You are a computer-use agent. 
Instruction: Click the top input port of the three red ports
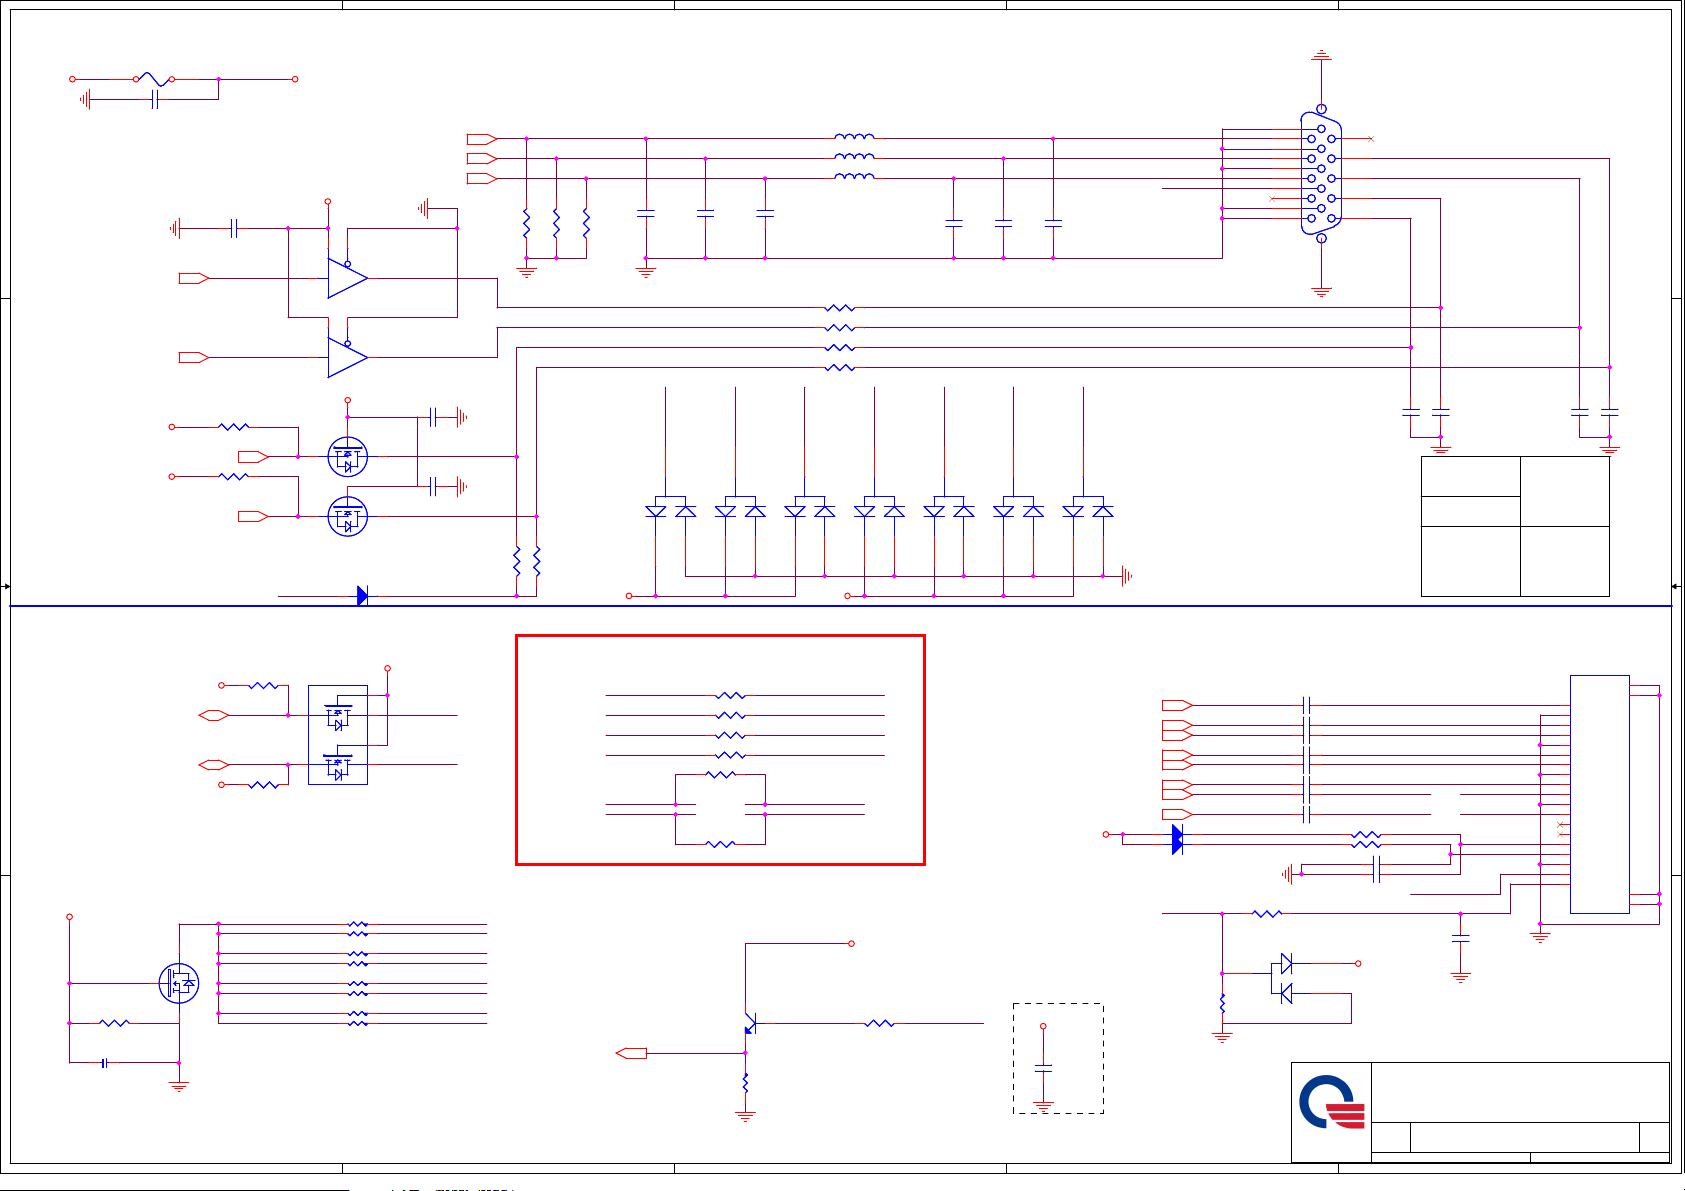[x=482, y=138]
